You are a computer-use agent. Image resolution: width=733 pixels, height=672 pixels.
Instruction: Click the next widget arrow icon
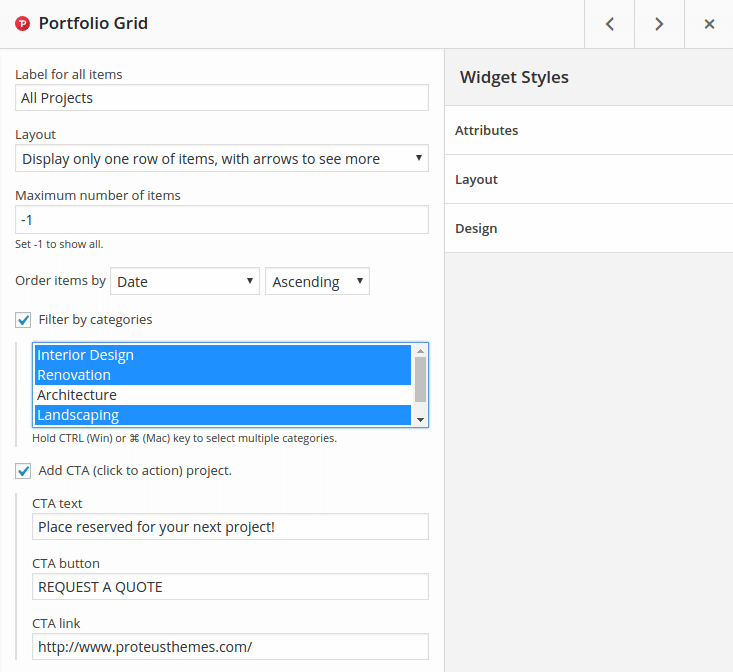point(659,24)
